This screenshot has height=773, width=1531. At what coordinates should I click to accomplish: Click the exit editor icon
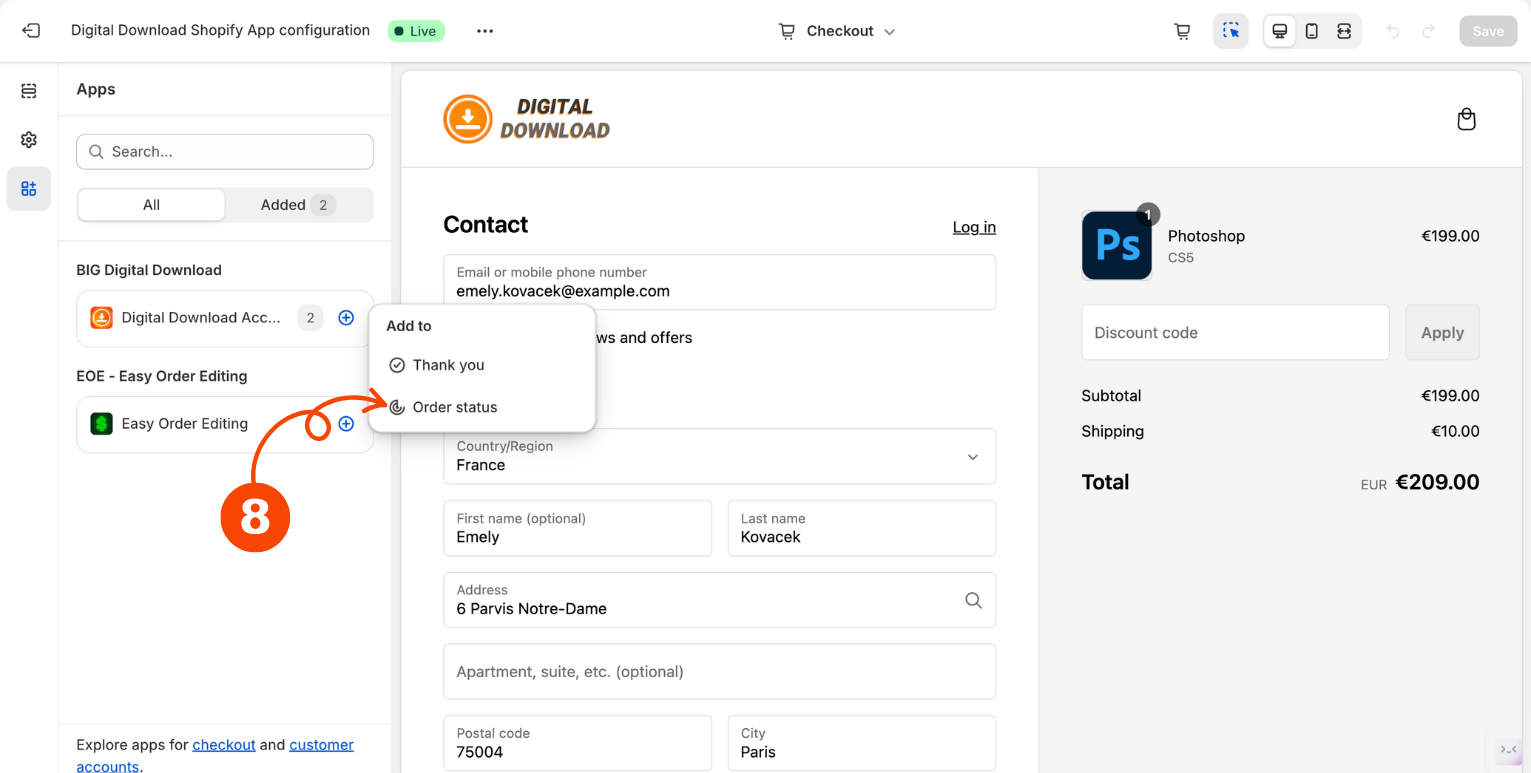click(31, 31)
